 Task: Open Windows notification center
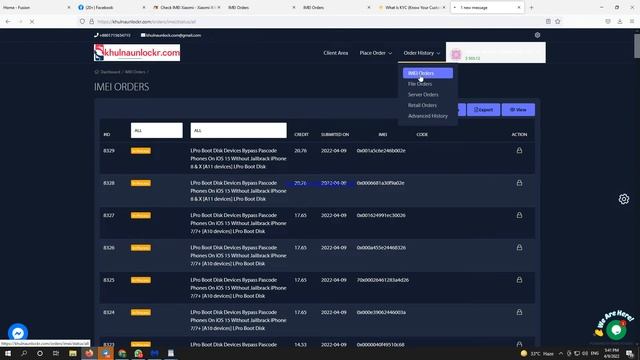pos(630,353)
